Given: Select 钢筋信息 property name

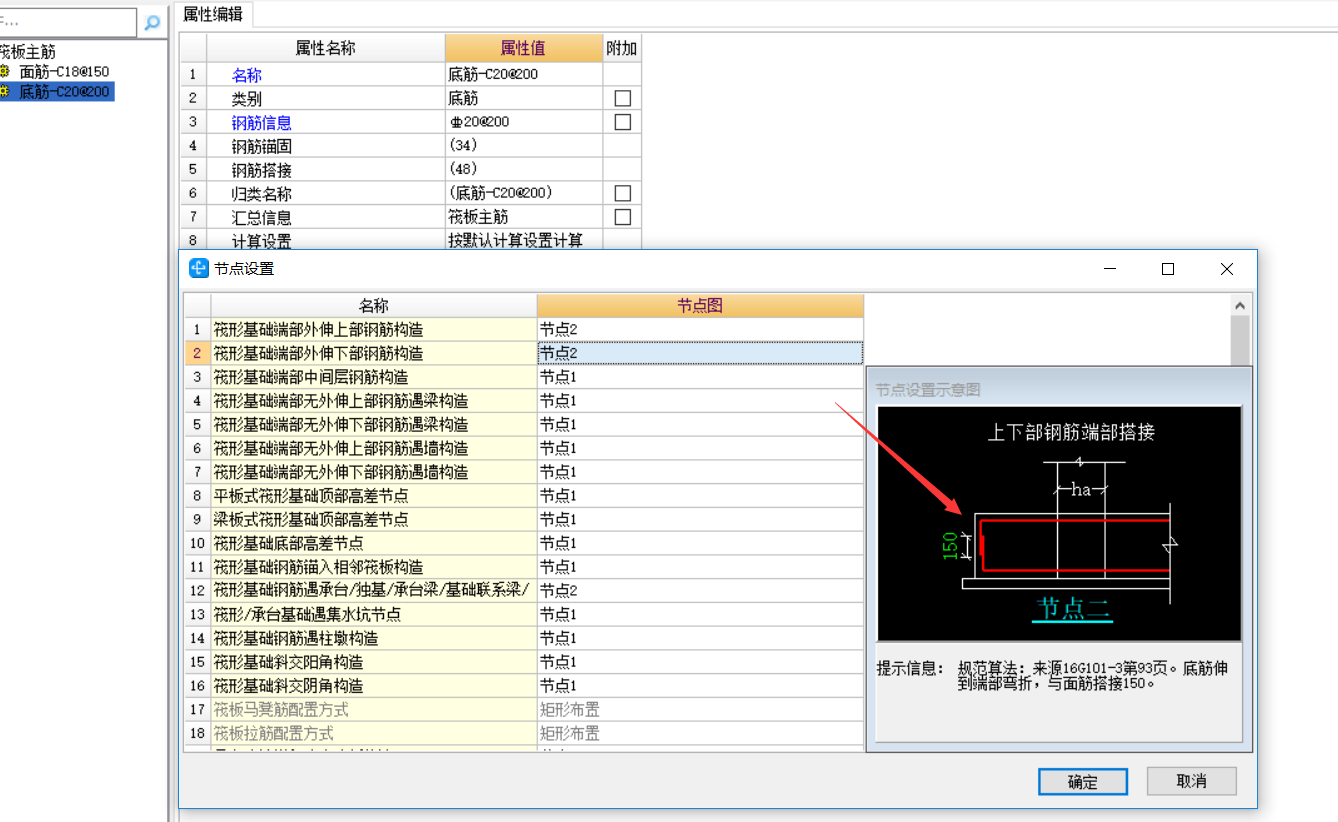Looking at the screenshot, I should click(x=262, y=123).
